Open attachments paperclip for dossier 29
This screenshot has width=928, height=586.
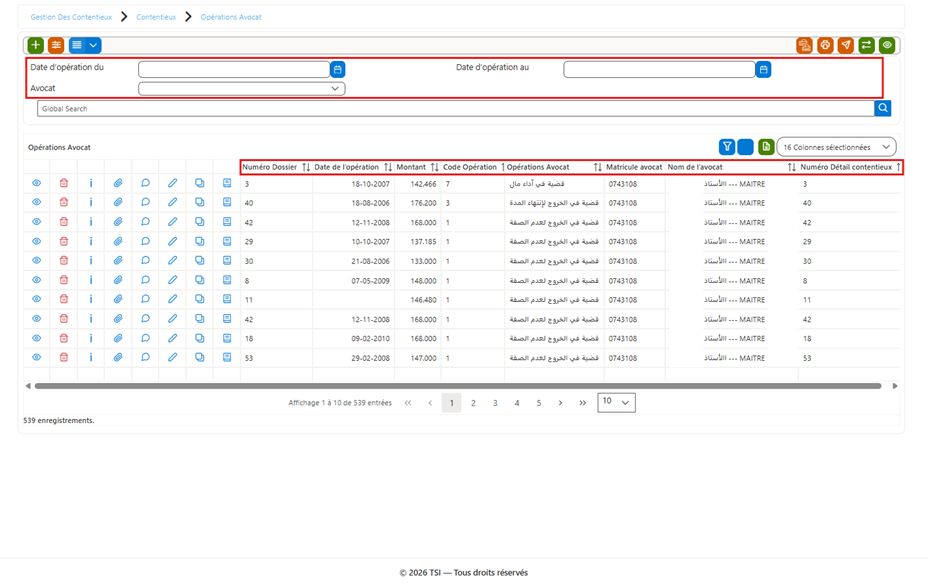click(118, 242)
